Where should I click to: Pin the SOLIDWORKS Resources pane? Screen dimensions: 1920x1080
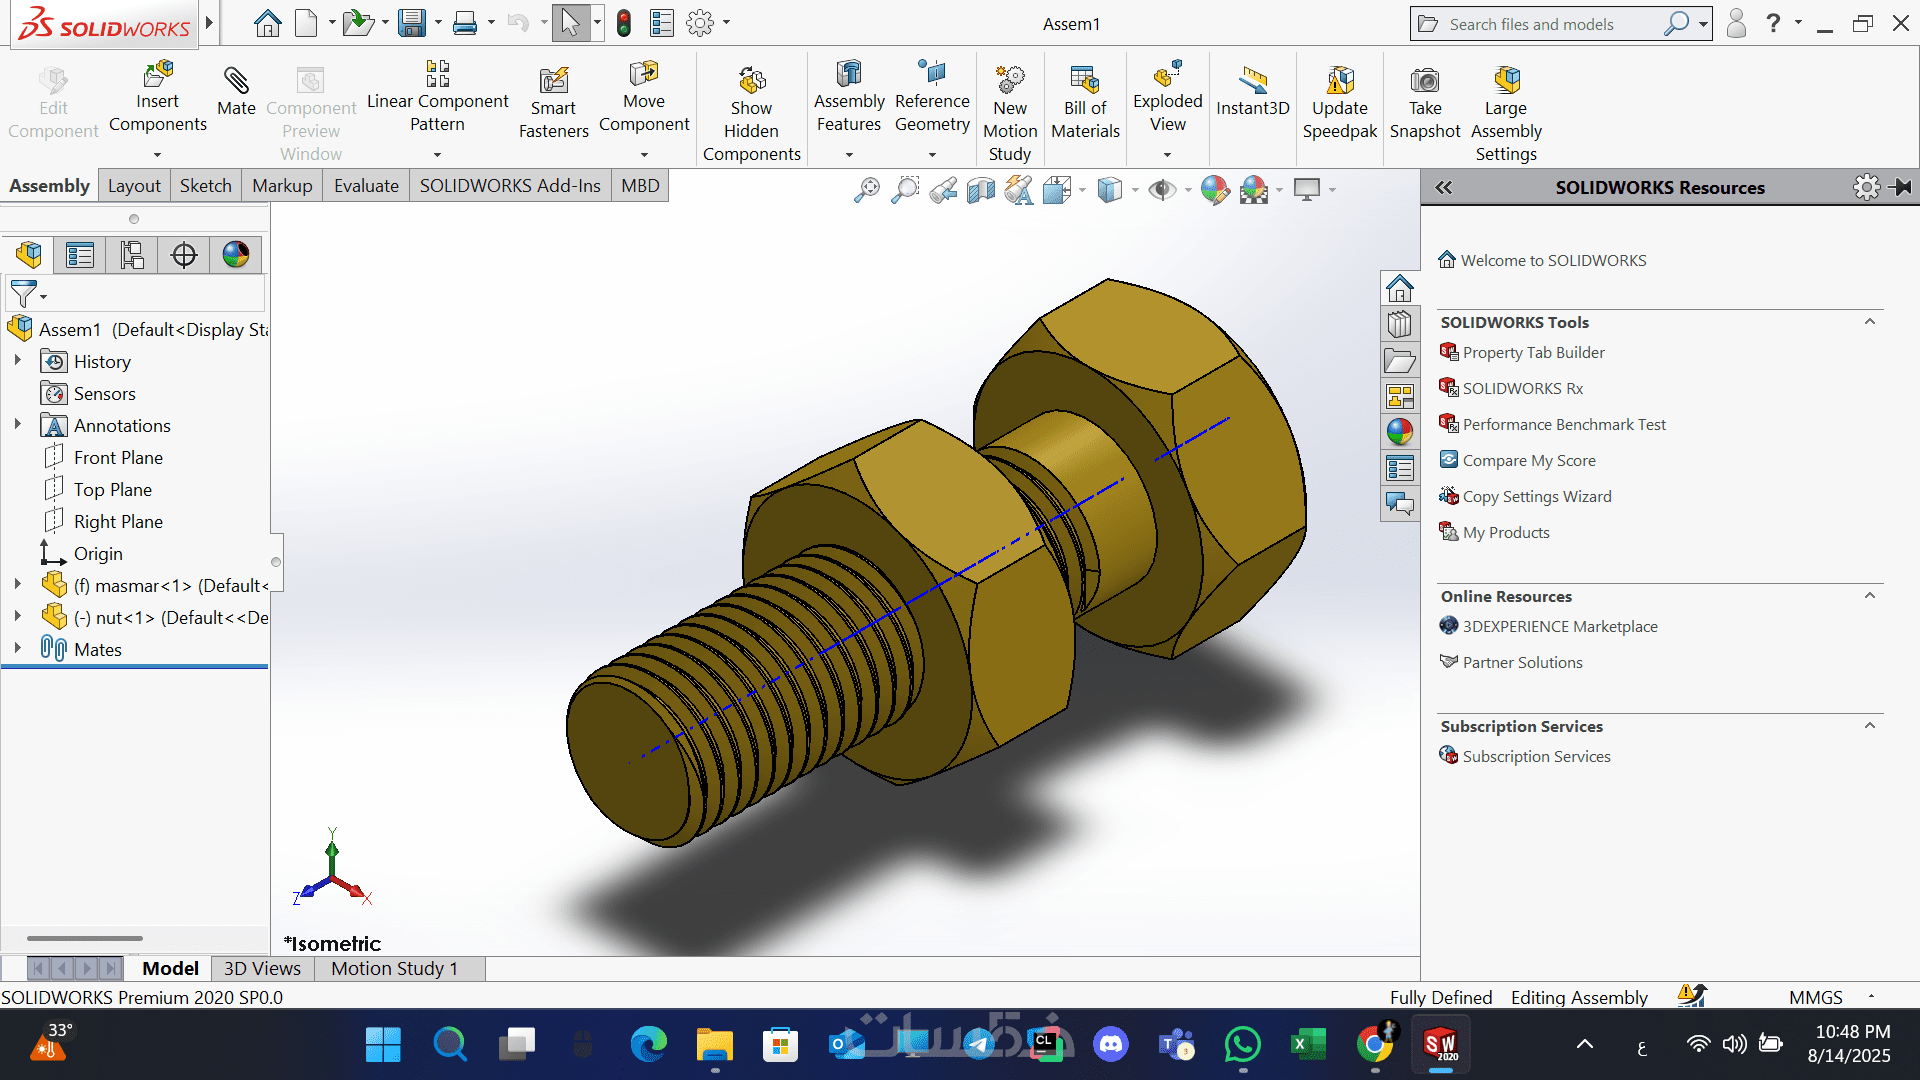click(x=1902, y=187)
